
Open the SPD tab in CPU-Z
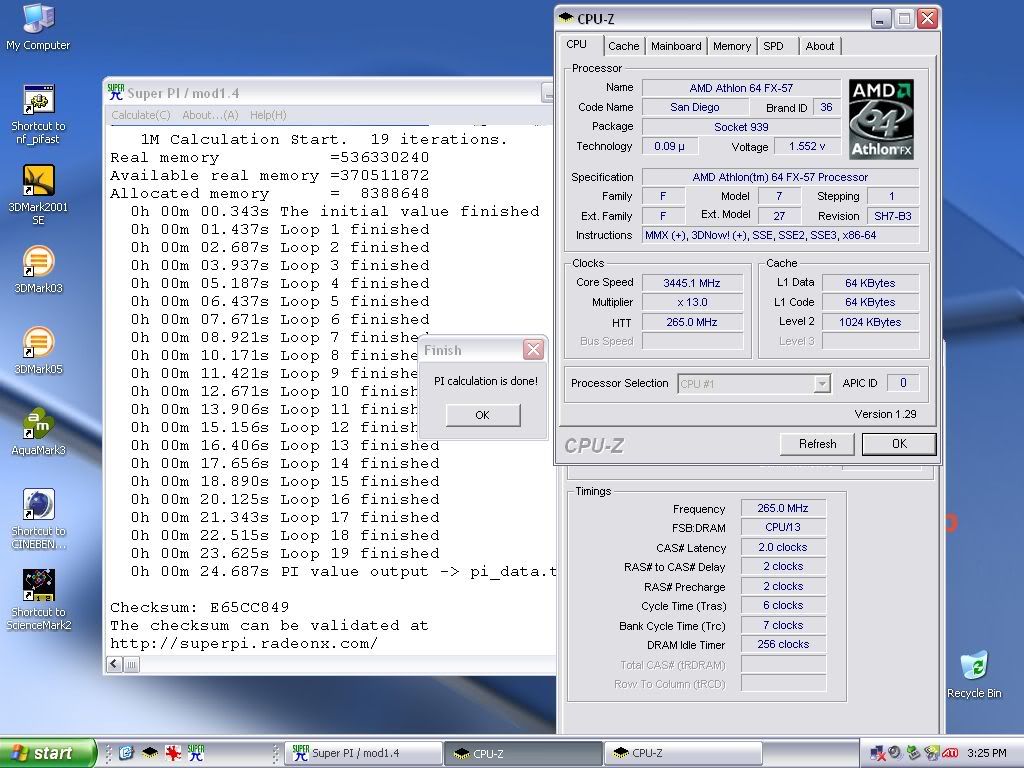pos(773,46)
